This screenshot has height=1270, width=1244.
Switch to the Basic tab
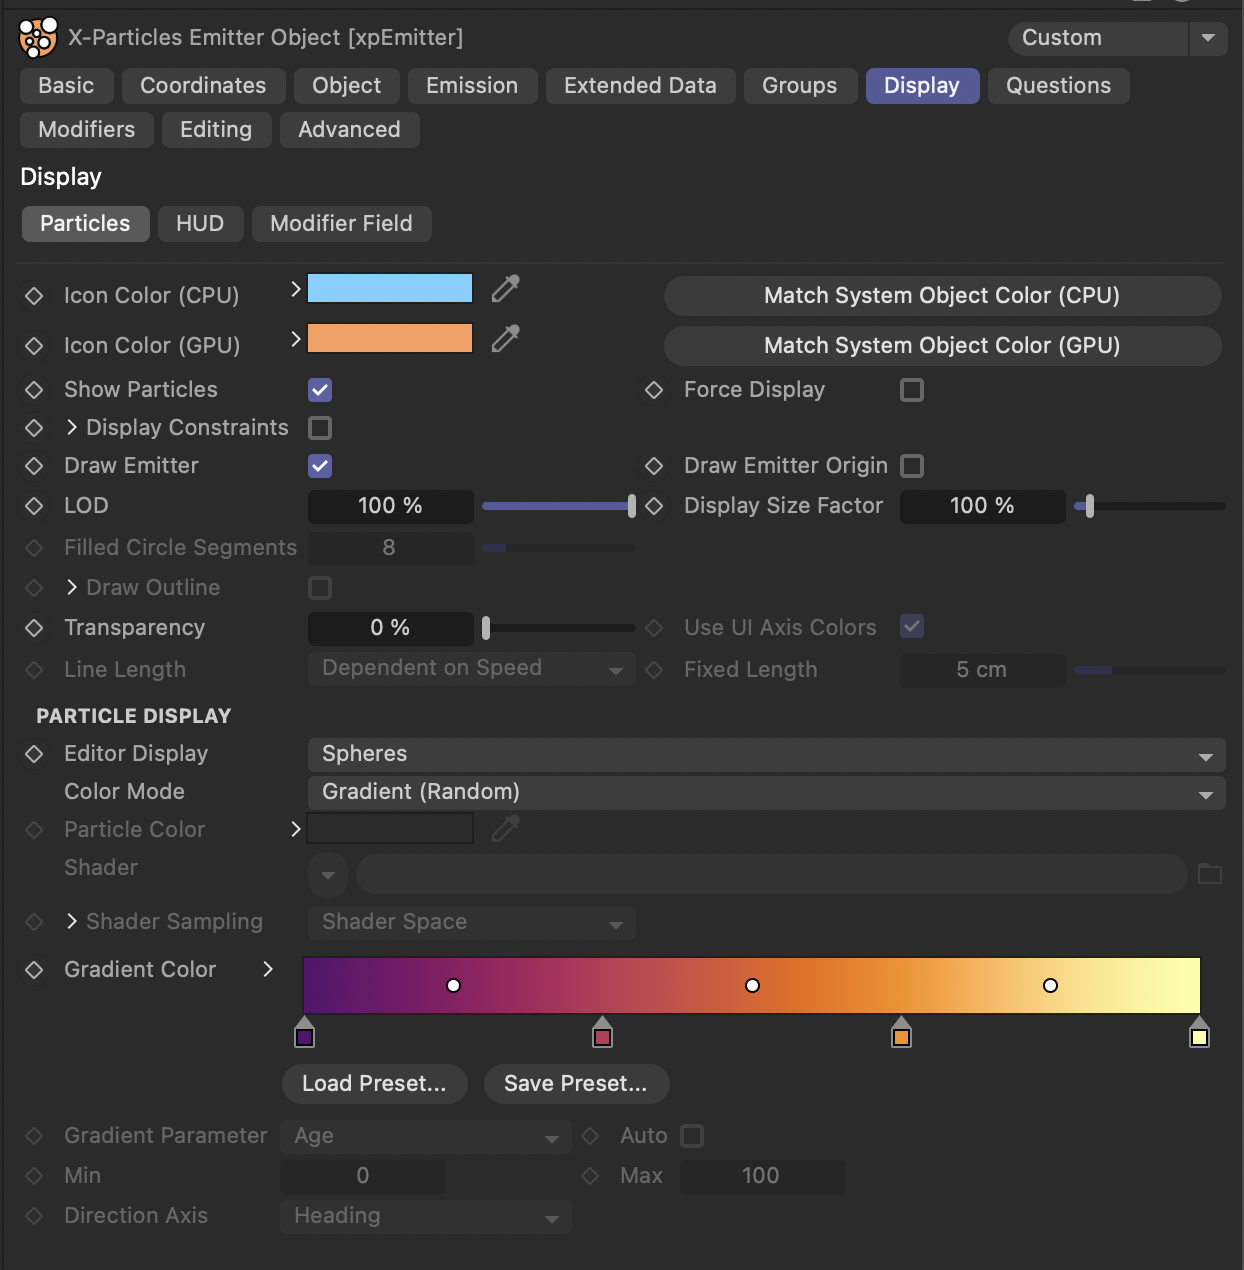(66, 86)
